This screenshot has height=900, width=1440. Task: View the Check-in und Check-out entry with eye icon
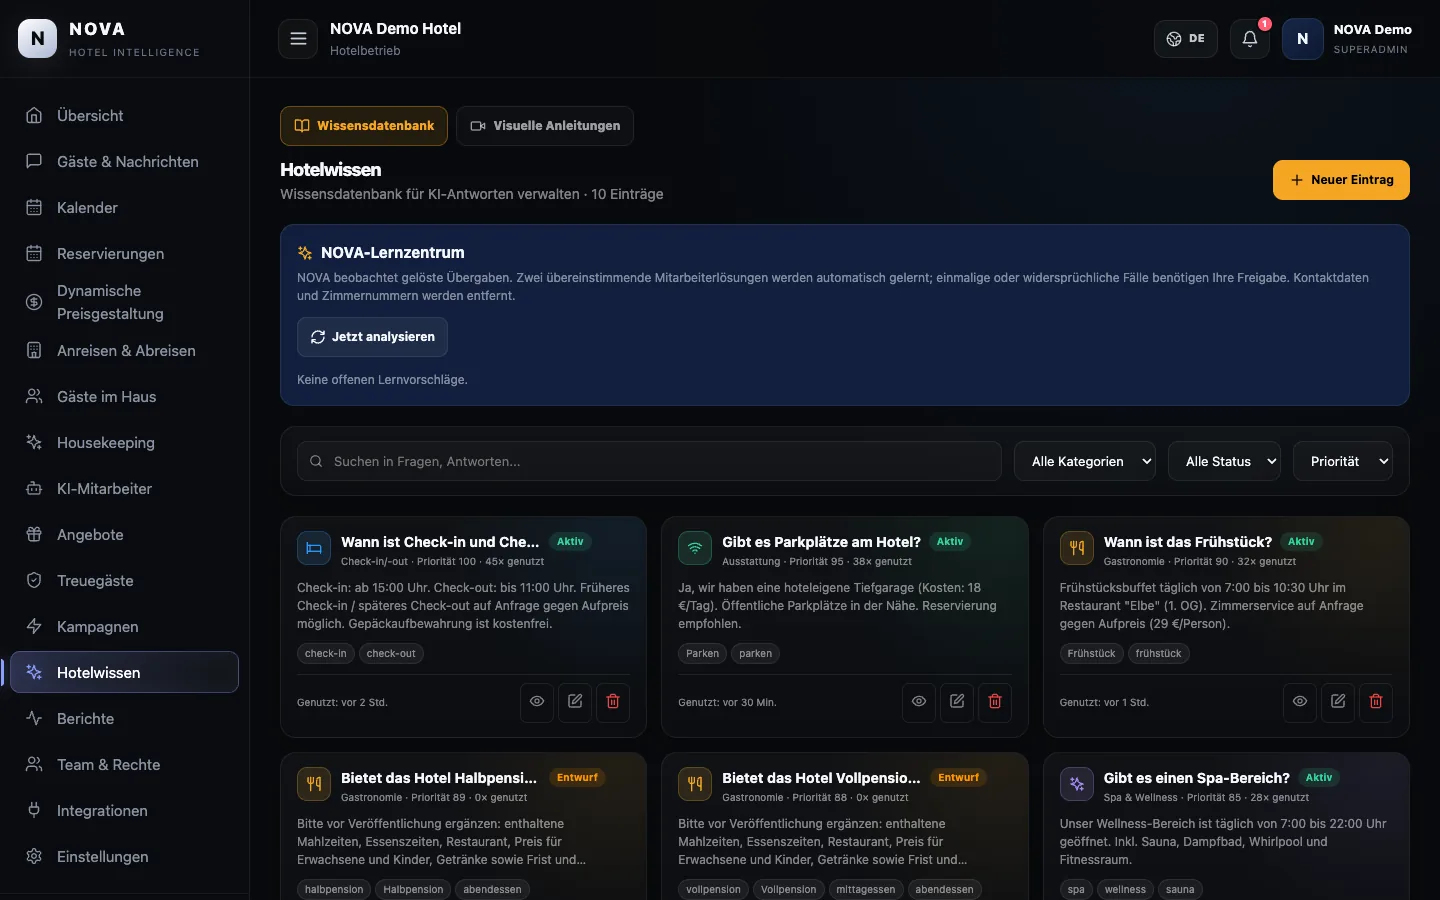[537, 702]
